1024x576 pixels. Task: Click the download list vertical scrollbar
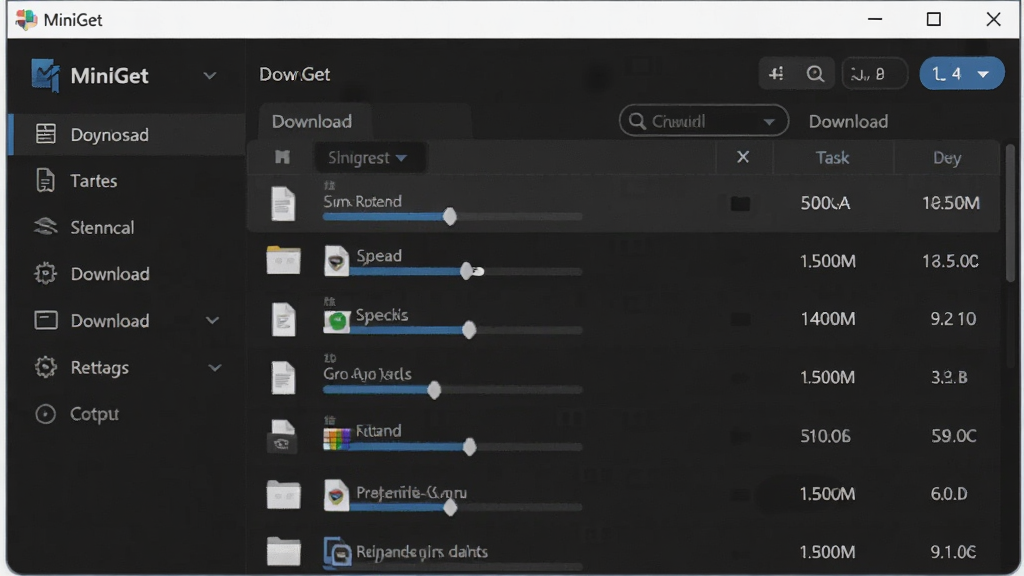(1010, 212)
